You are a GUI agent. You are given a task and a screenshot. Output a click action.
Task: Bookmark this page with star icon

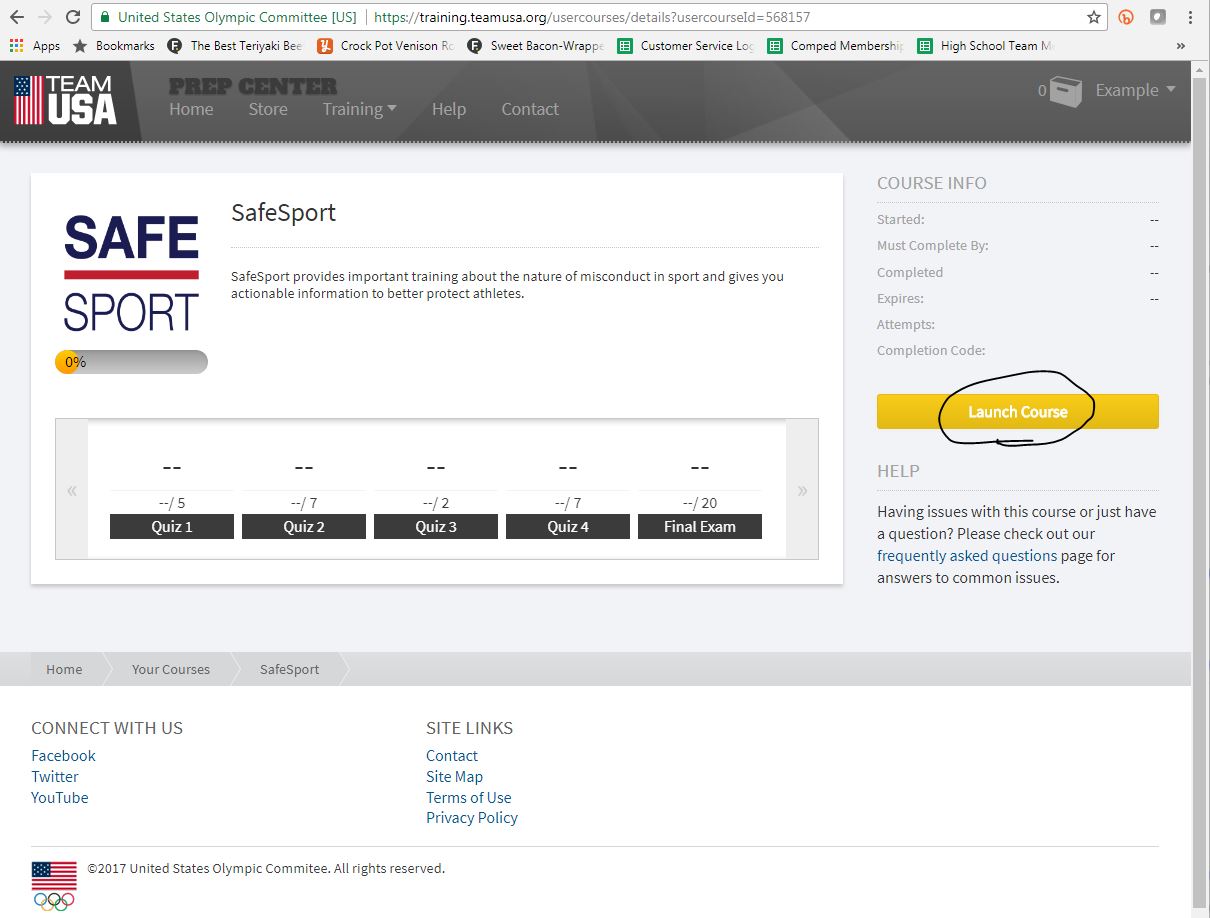[1094, 17]
